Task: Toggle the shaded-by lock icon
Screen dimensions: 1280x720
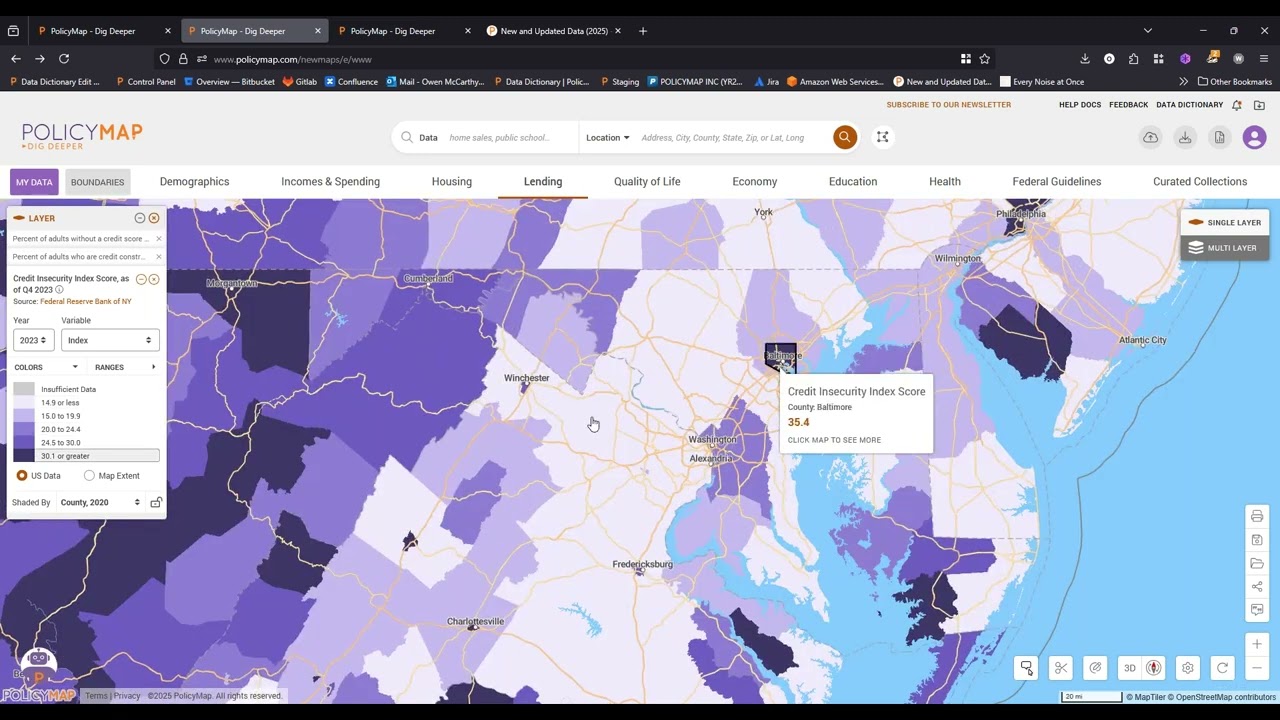Action: pos(156,502)
